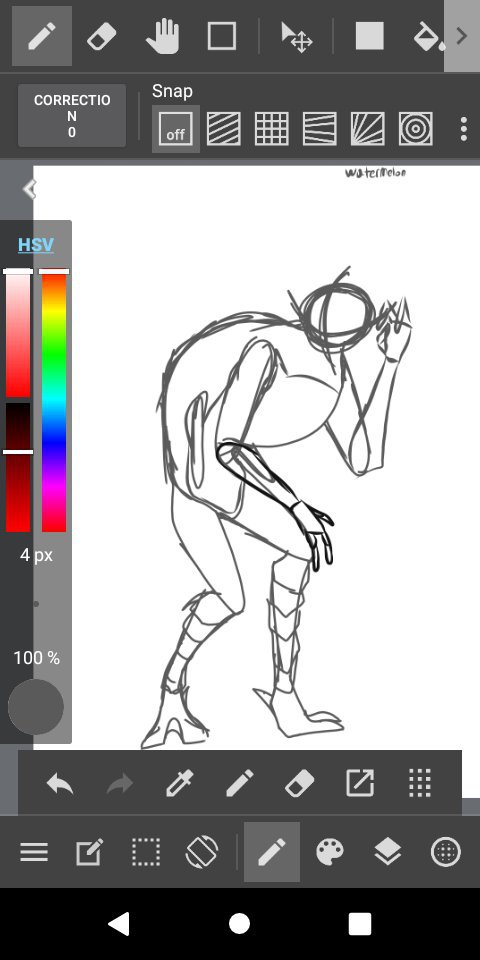The height and width of the screenshot is (960, 480).
Task: Collapse the color side panel arrow
Action: [x=29, y=189]
